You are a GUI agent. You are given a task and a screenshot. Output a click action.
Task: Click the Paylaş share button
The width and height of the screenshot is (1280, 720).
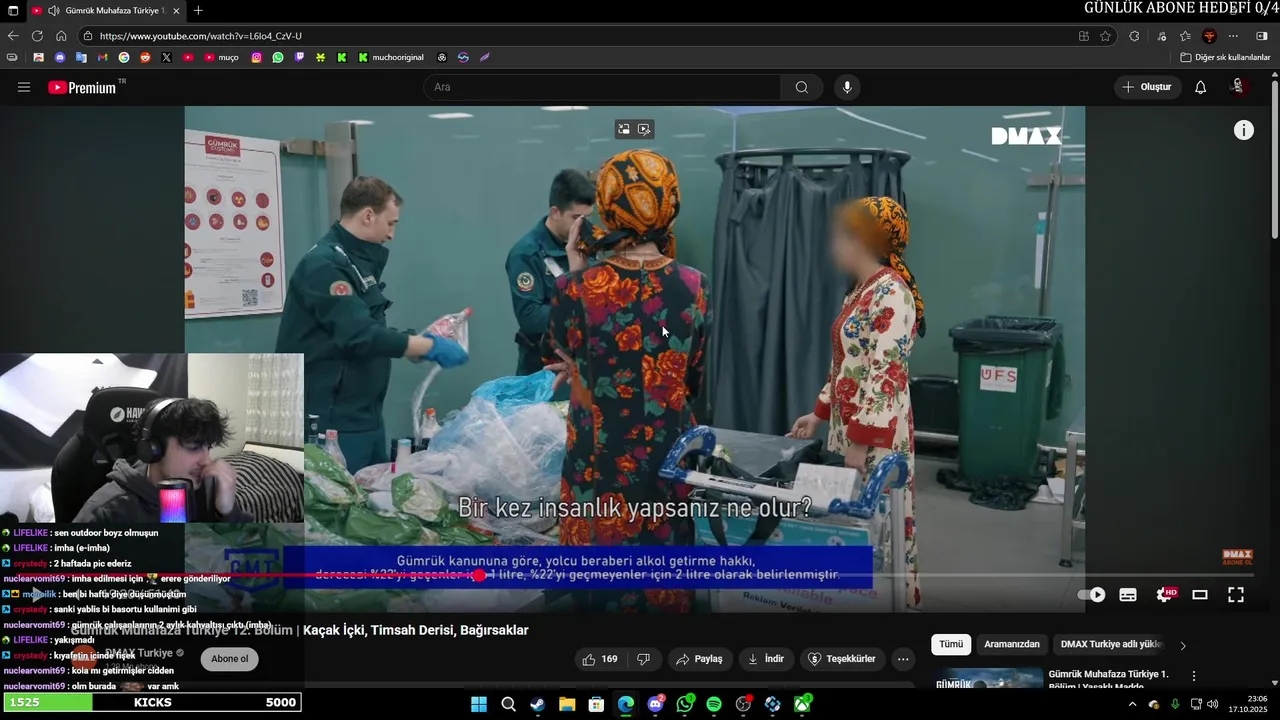699,659
